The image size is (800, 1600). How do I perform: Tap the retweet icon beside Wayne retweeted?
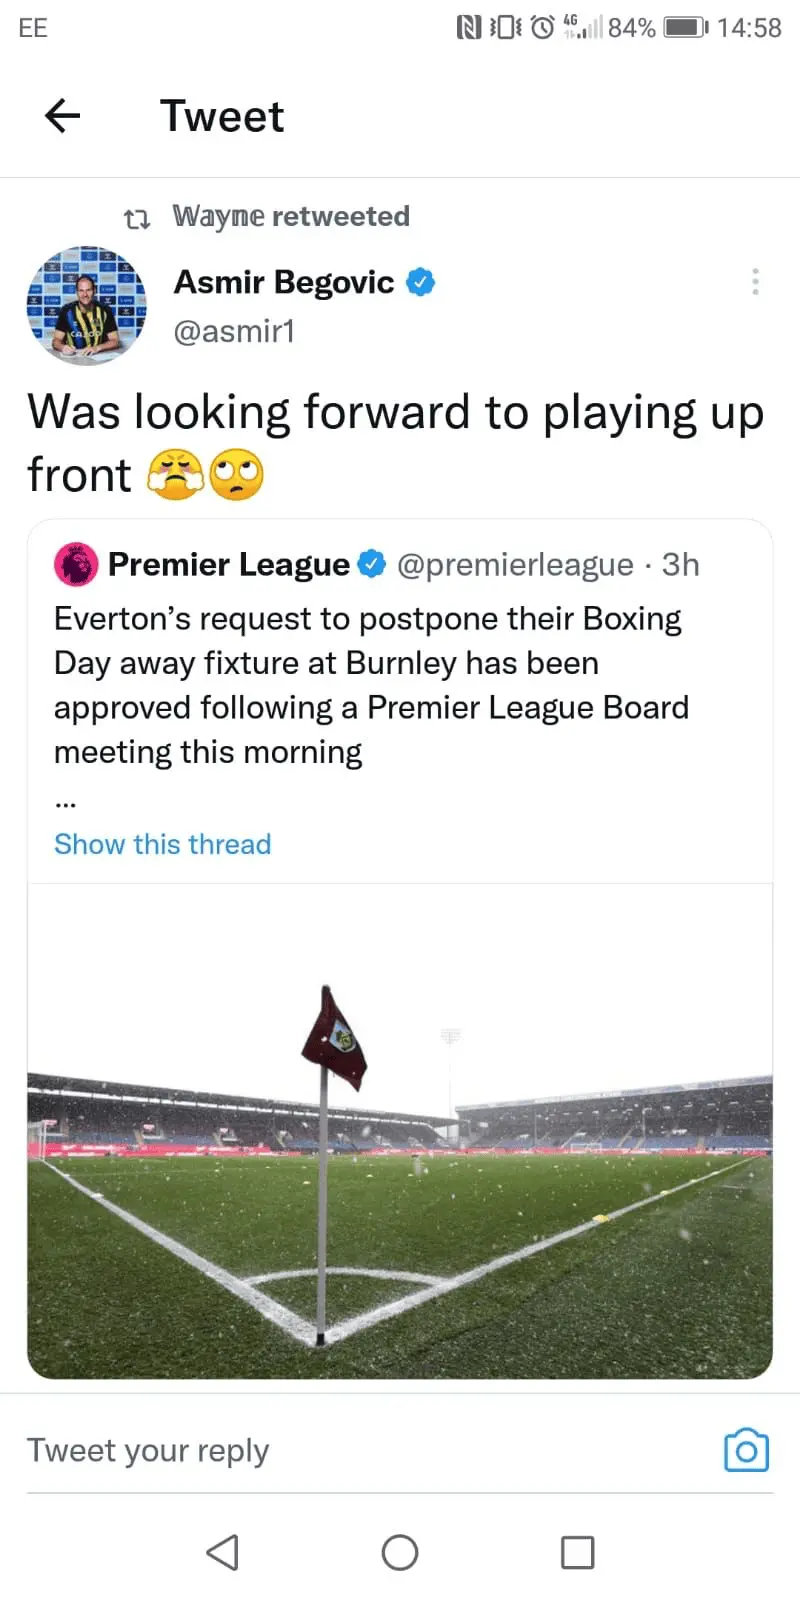pos(136,217)
